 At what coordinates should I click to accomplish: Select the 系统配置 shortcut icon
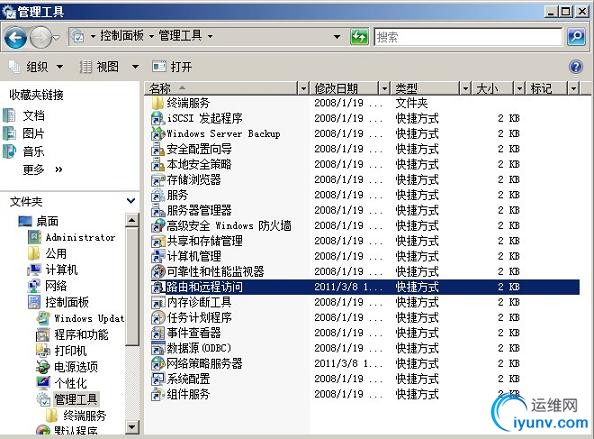[157, 379]
